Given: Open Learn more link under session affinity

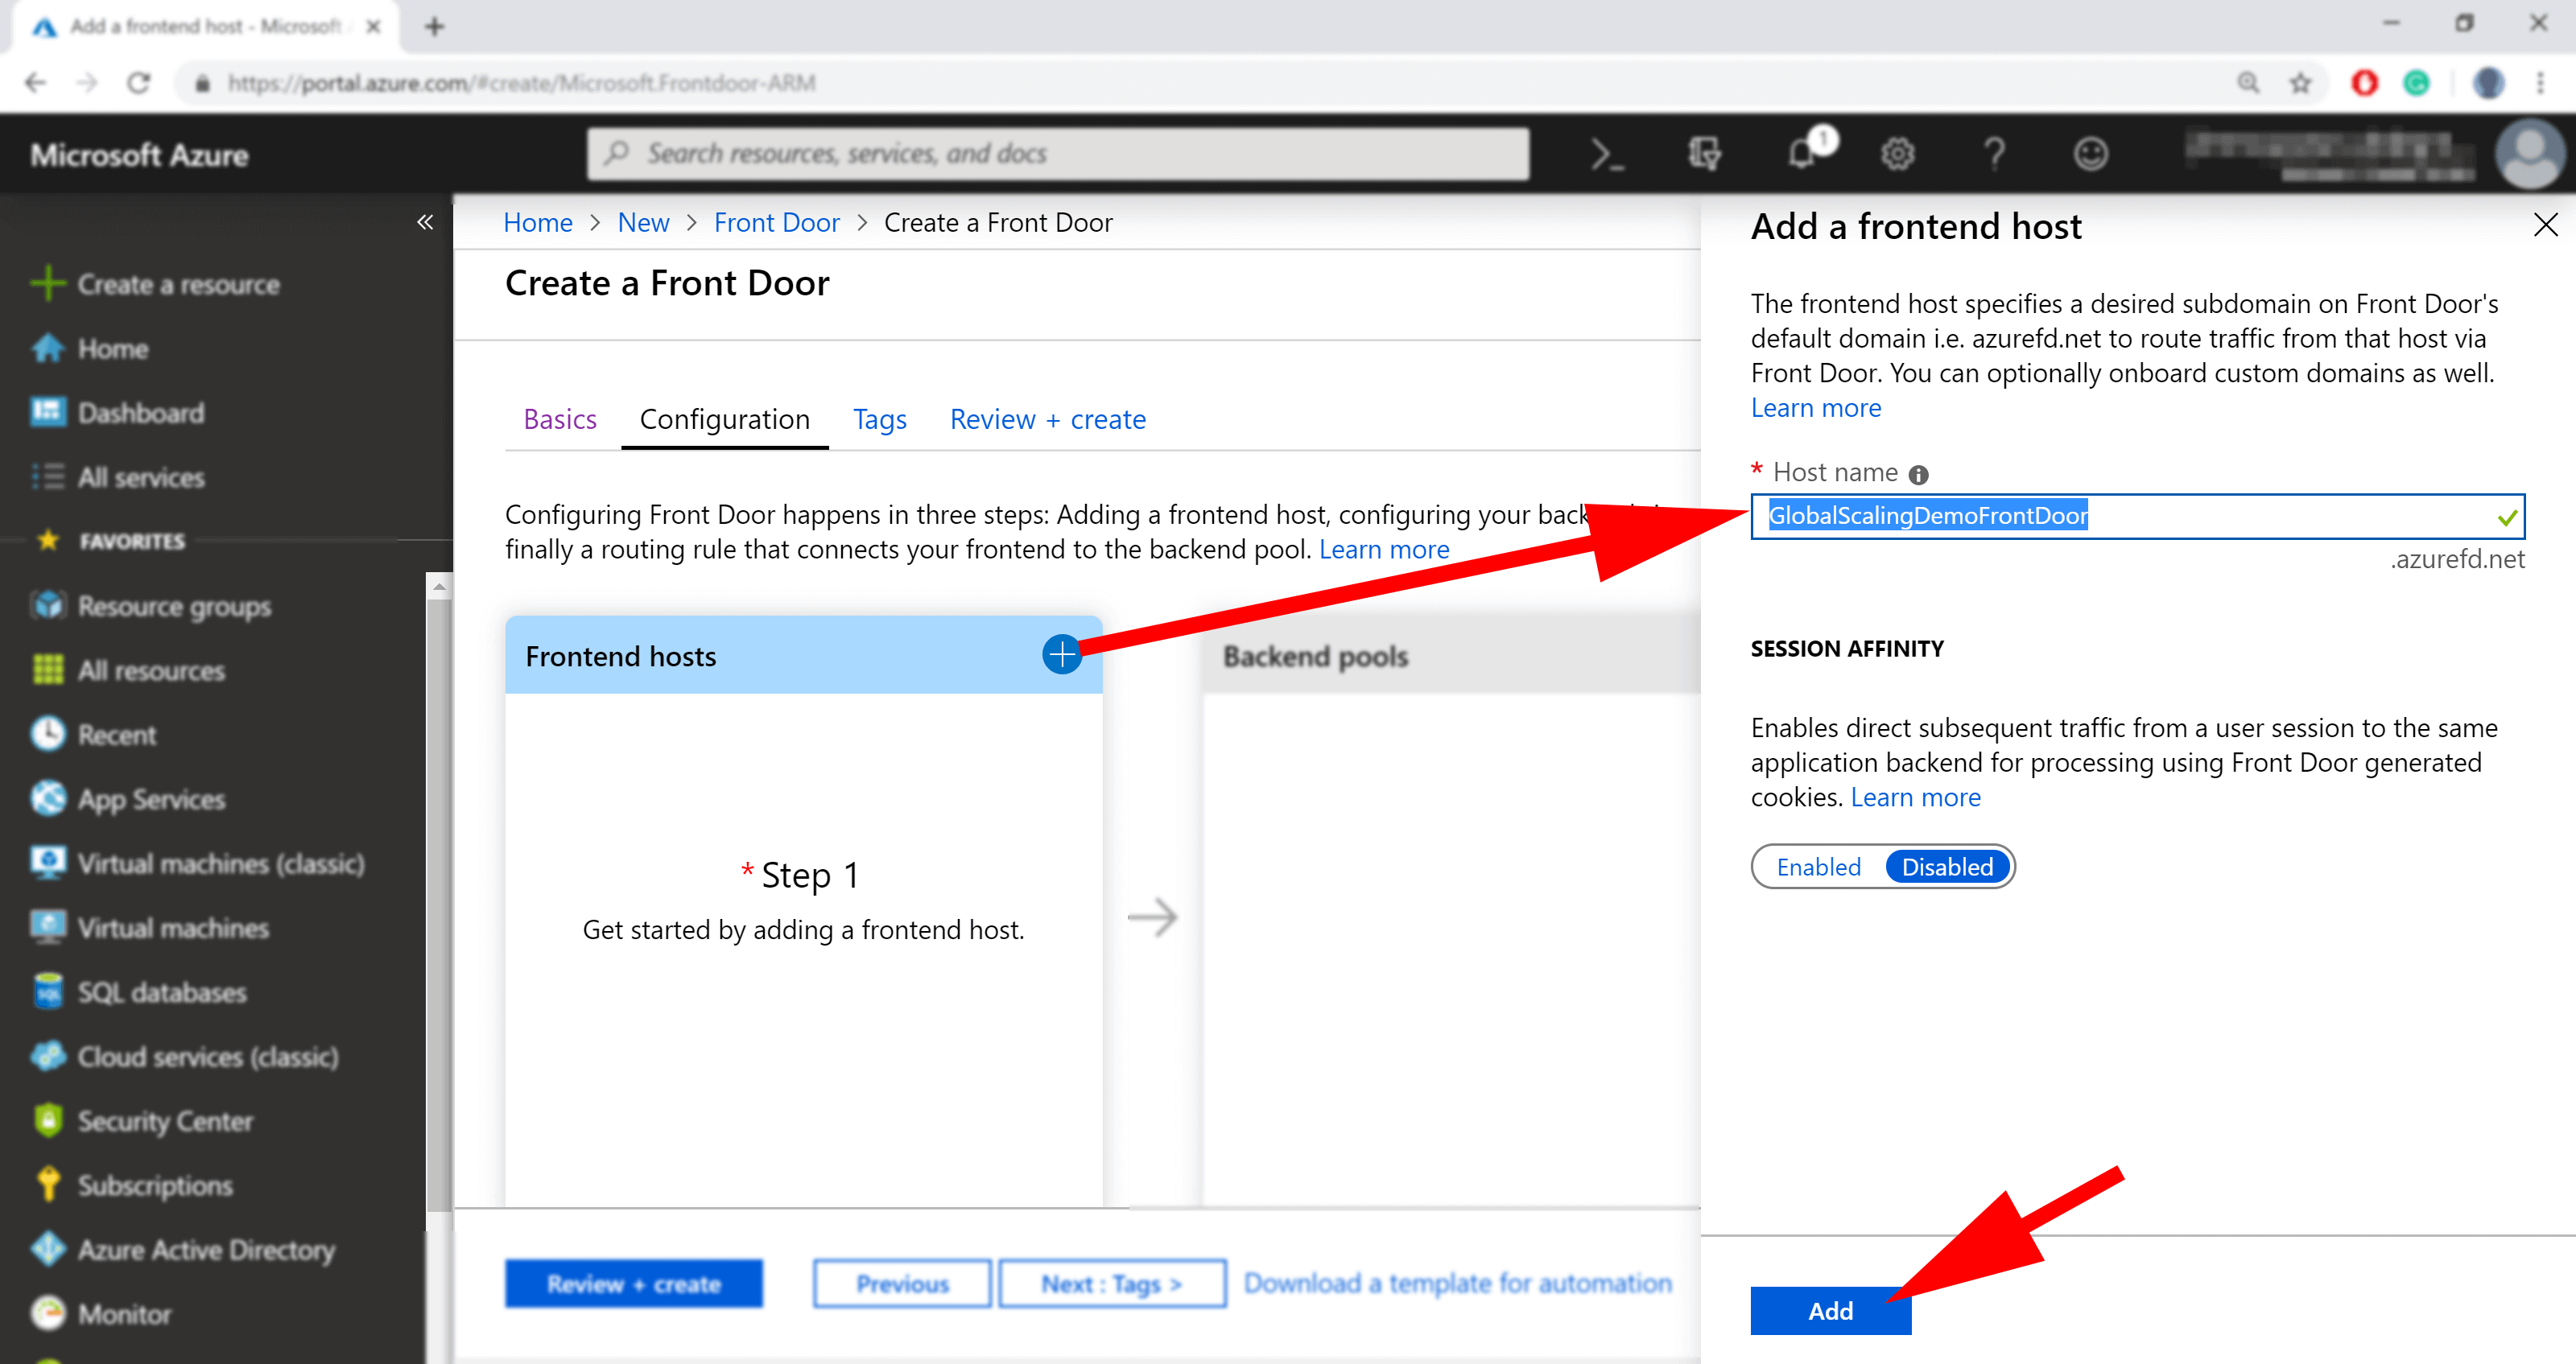Looking at the screenshot, I should click(x=1915, y=797).
